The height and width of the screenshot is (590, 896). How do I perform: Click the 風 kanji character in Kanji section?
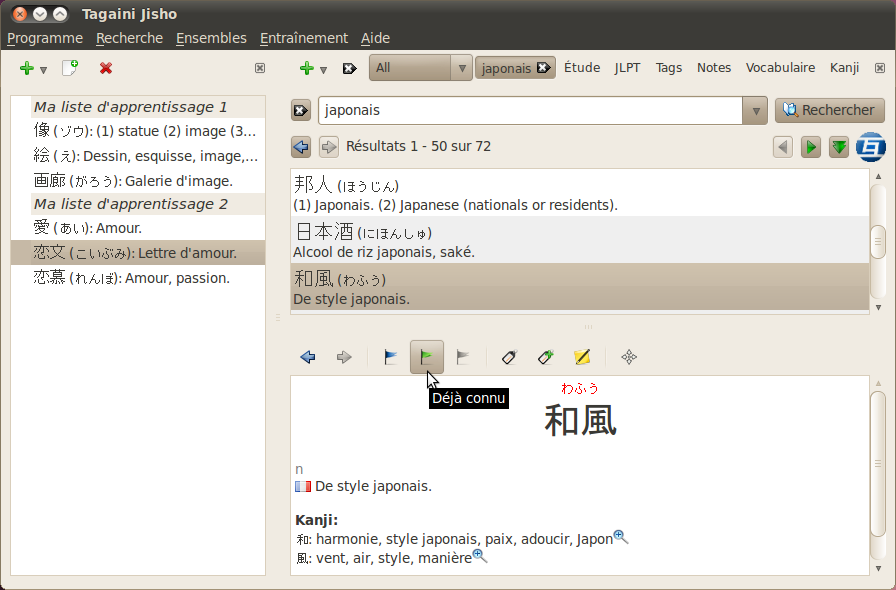(303, 558)
